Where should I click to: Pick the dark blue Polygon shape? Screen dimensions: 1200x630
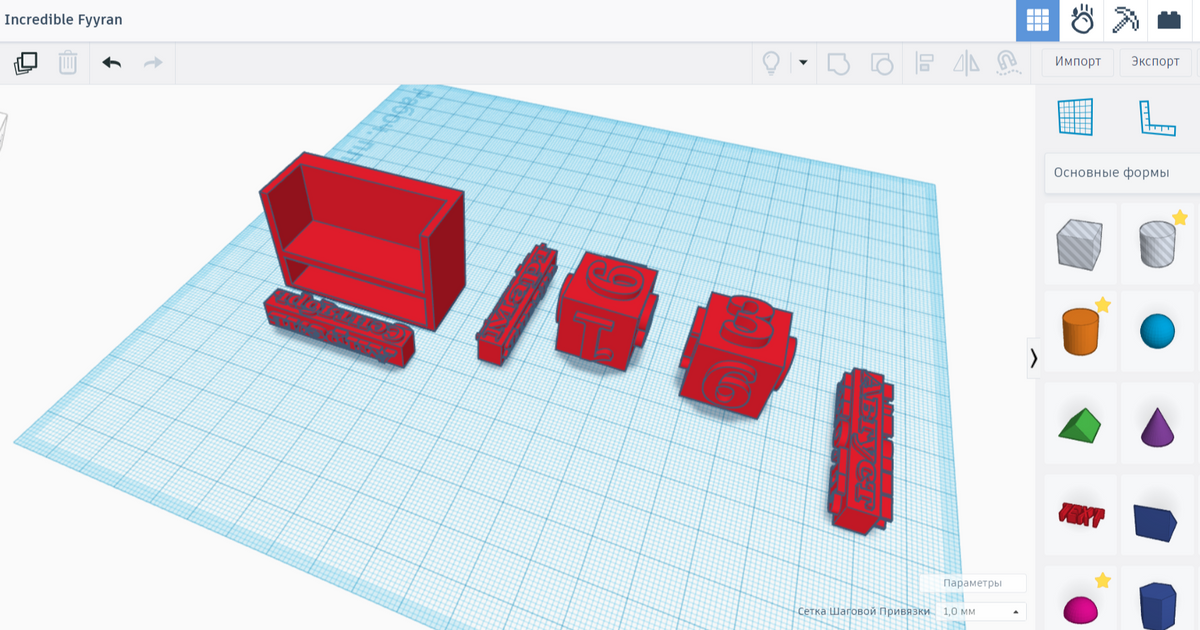pos(1158,604)
